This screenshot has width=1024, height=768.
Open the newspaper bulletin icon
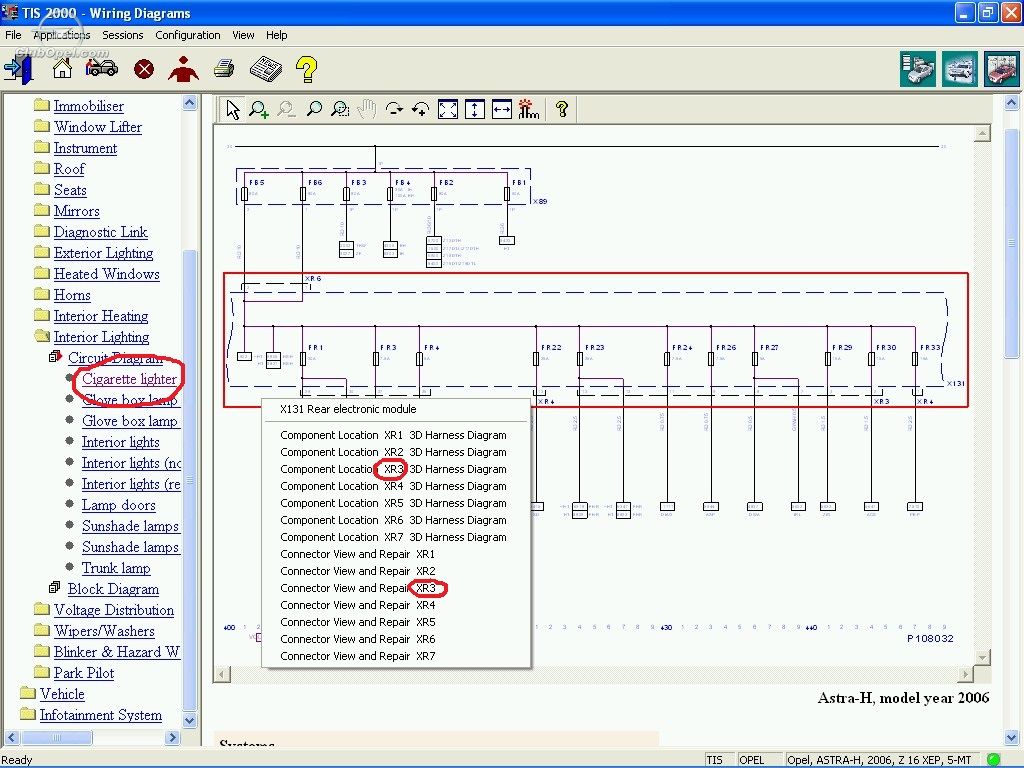point(266,69)
